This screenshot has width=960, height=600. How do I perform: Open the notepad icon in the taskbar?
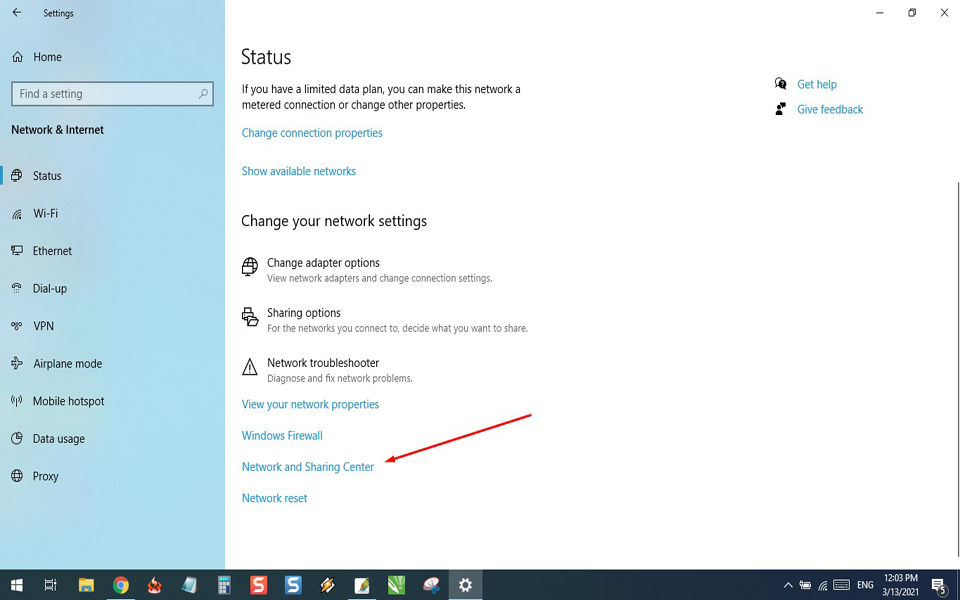[189, 585]
